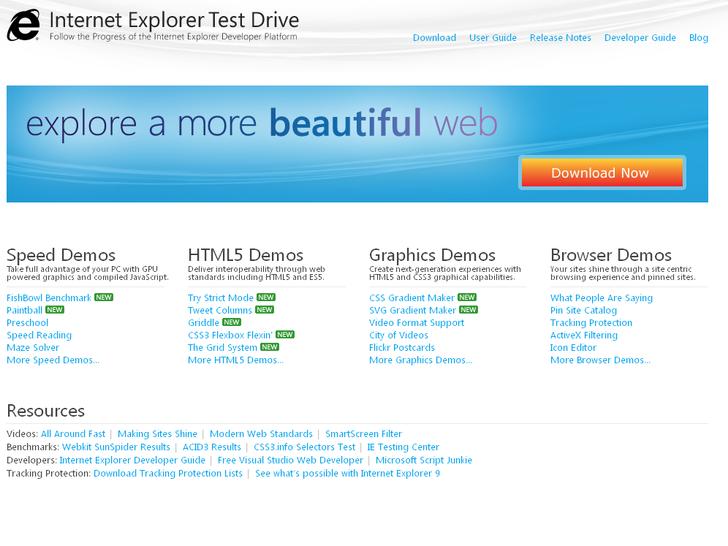Click the Download Now button
728x546 pixels.
click(600, 173)
